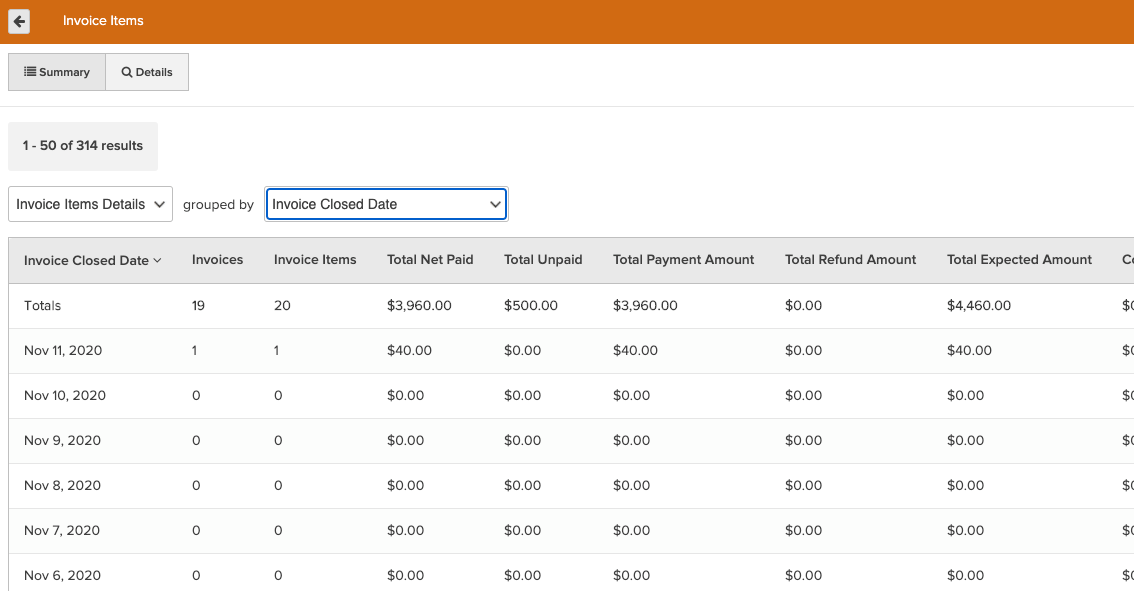Image resolution: width=1134 pixels, height=591 pixels.
Task: Click the Total Unpaid column header
Action: point(543,259)
